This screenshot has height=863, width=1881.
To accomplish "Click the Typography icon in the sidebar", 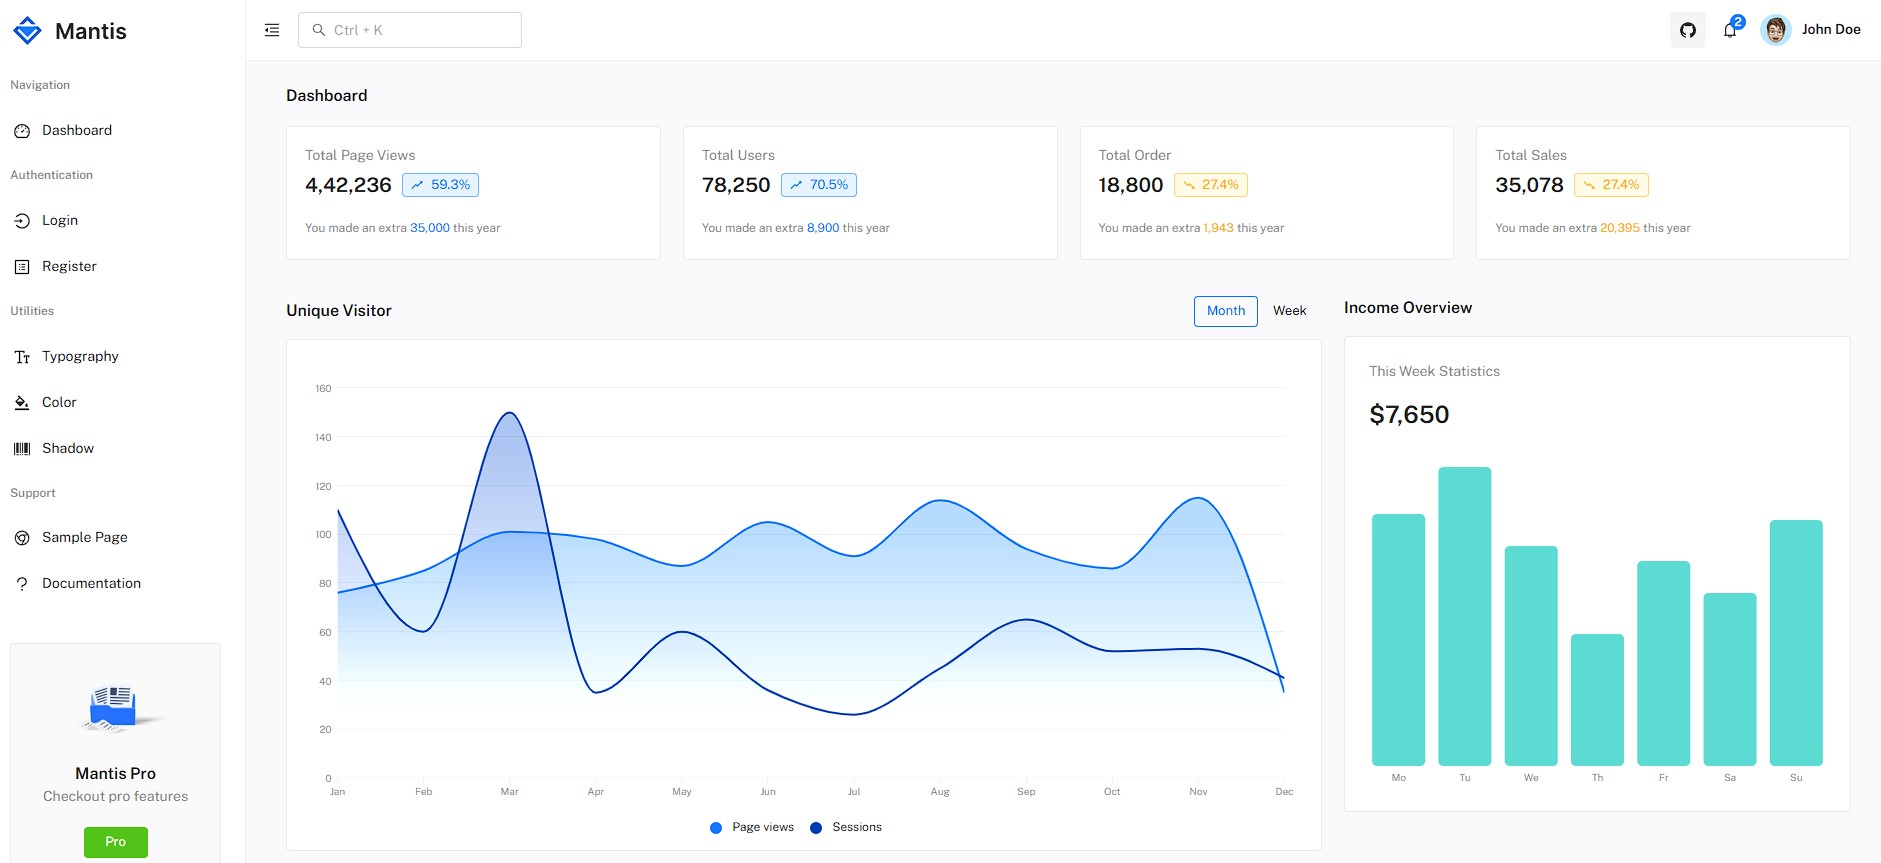I will pos(22,357).
